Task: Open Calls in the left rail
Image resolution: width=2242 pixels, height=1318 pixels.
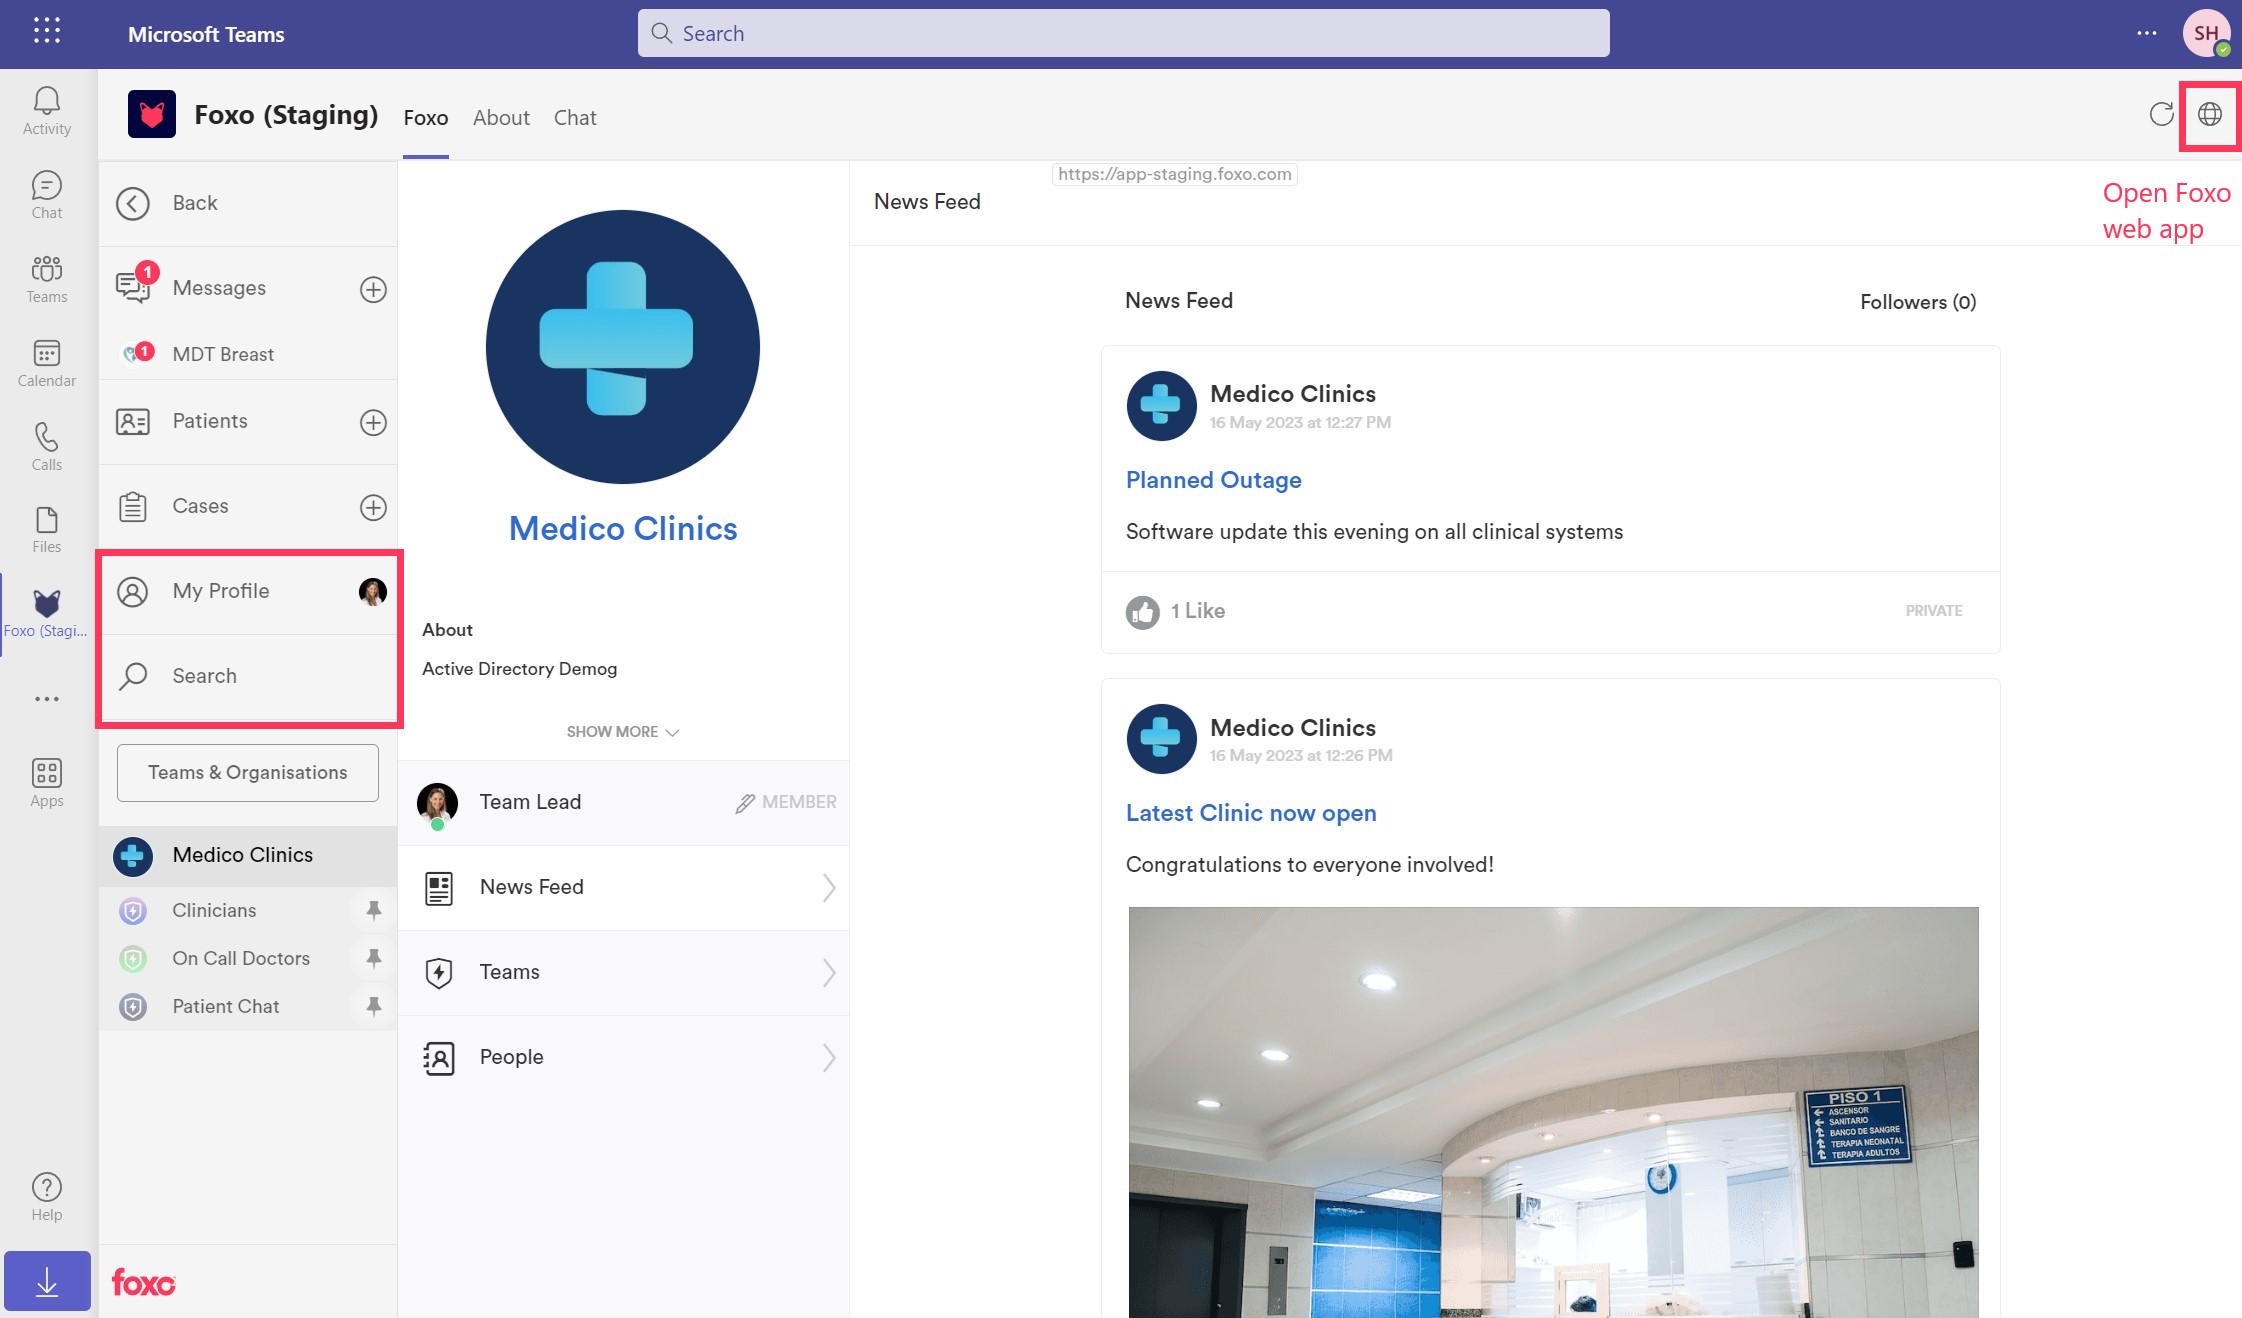Action: click(47, 446)
